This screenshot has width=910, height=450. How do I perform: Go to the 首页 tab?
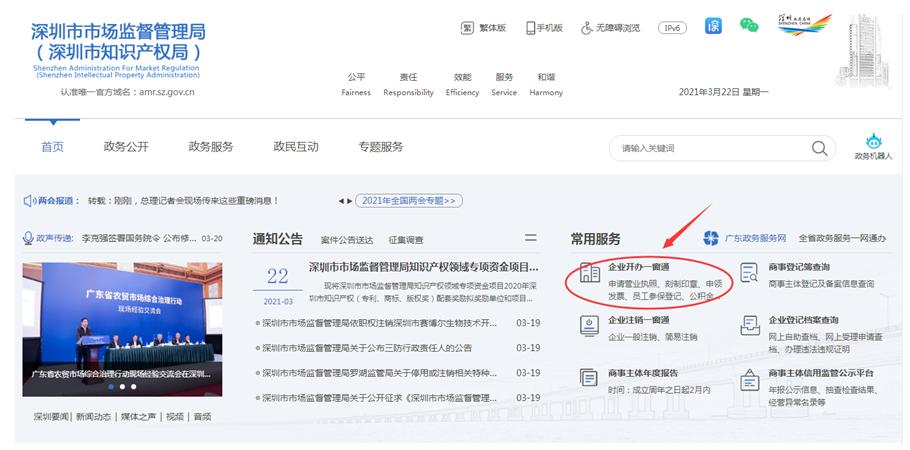[52, 147]
